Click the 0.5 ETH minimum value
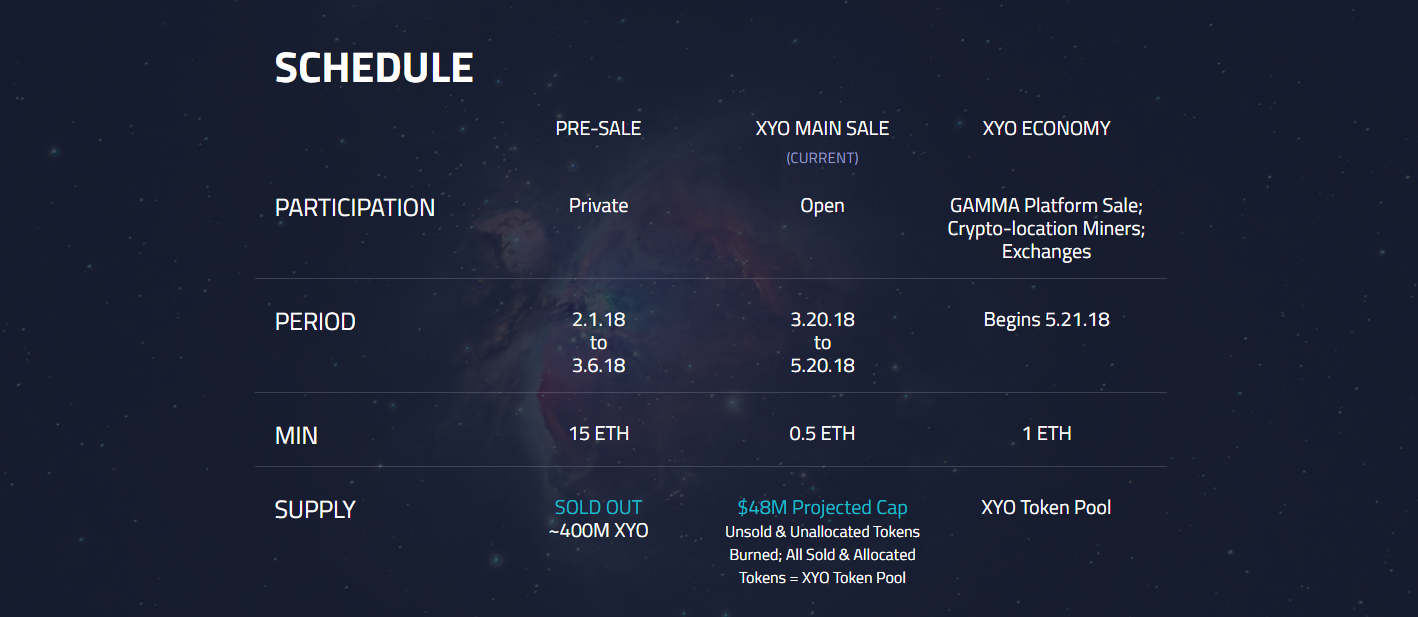 click(x=822, y=434)
